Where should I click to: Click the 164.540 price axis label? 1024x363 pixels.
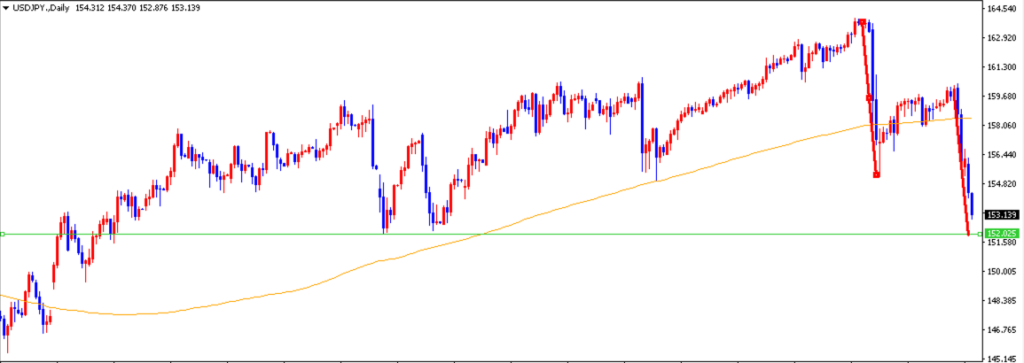pyautogui.click(x=1003, y=9)
